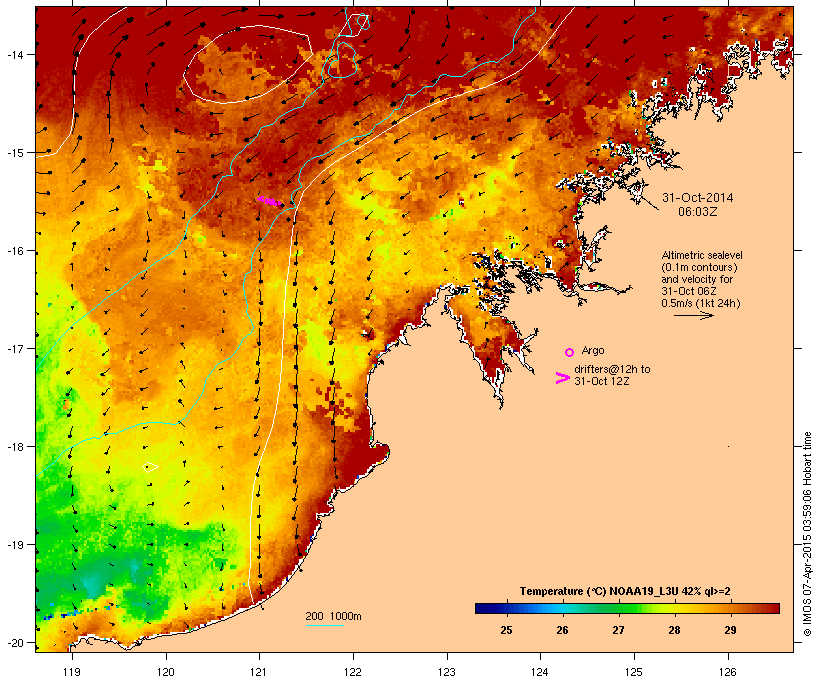The height and width of the screenshot is (680, 820).
Task: Click the dark red end of the temperature colorbar
Action: pos(770,608)
